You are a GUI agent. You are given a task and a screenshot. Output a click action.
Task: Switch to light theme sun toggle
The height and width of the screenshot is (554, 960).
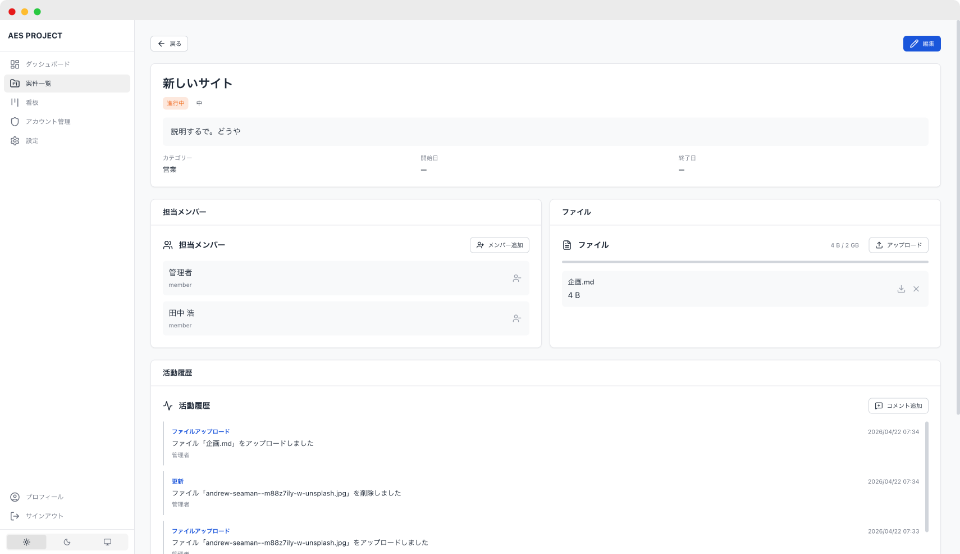[x=26, y=542]
